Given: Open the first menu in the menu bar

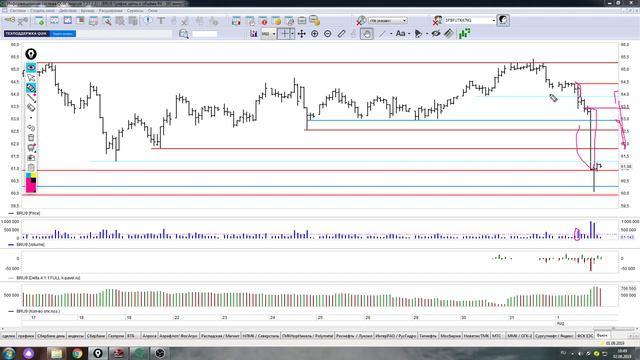Looking at the screenshot, I should [18, 11].
